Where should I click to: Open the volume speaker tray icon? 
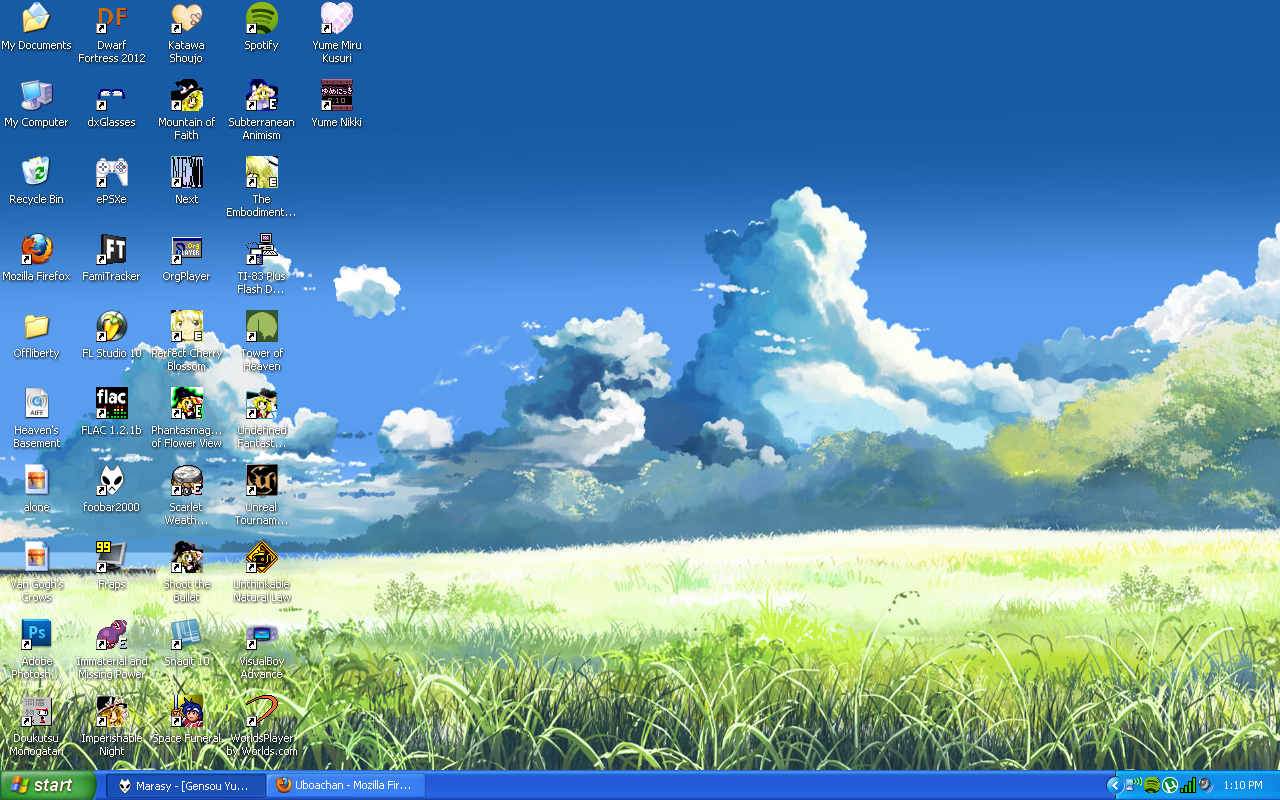coord(1206,785)
